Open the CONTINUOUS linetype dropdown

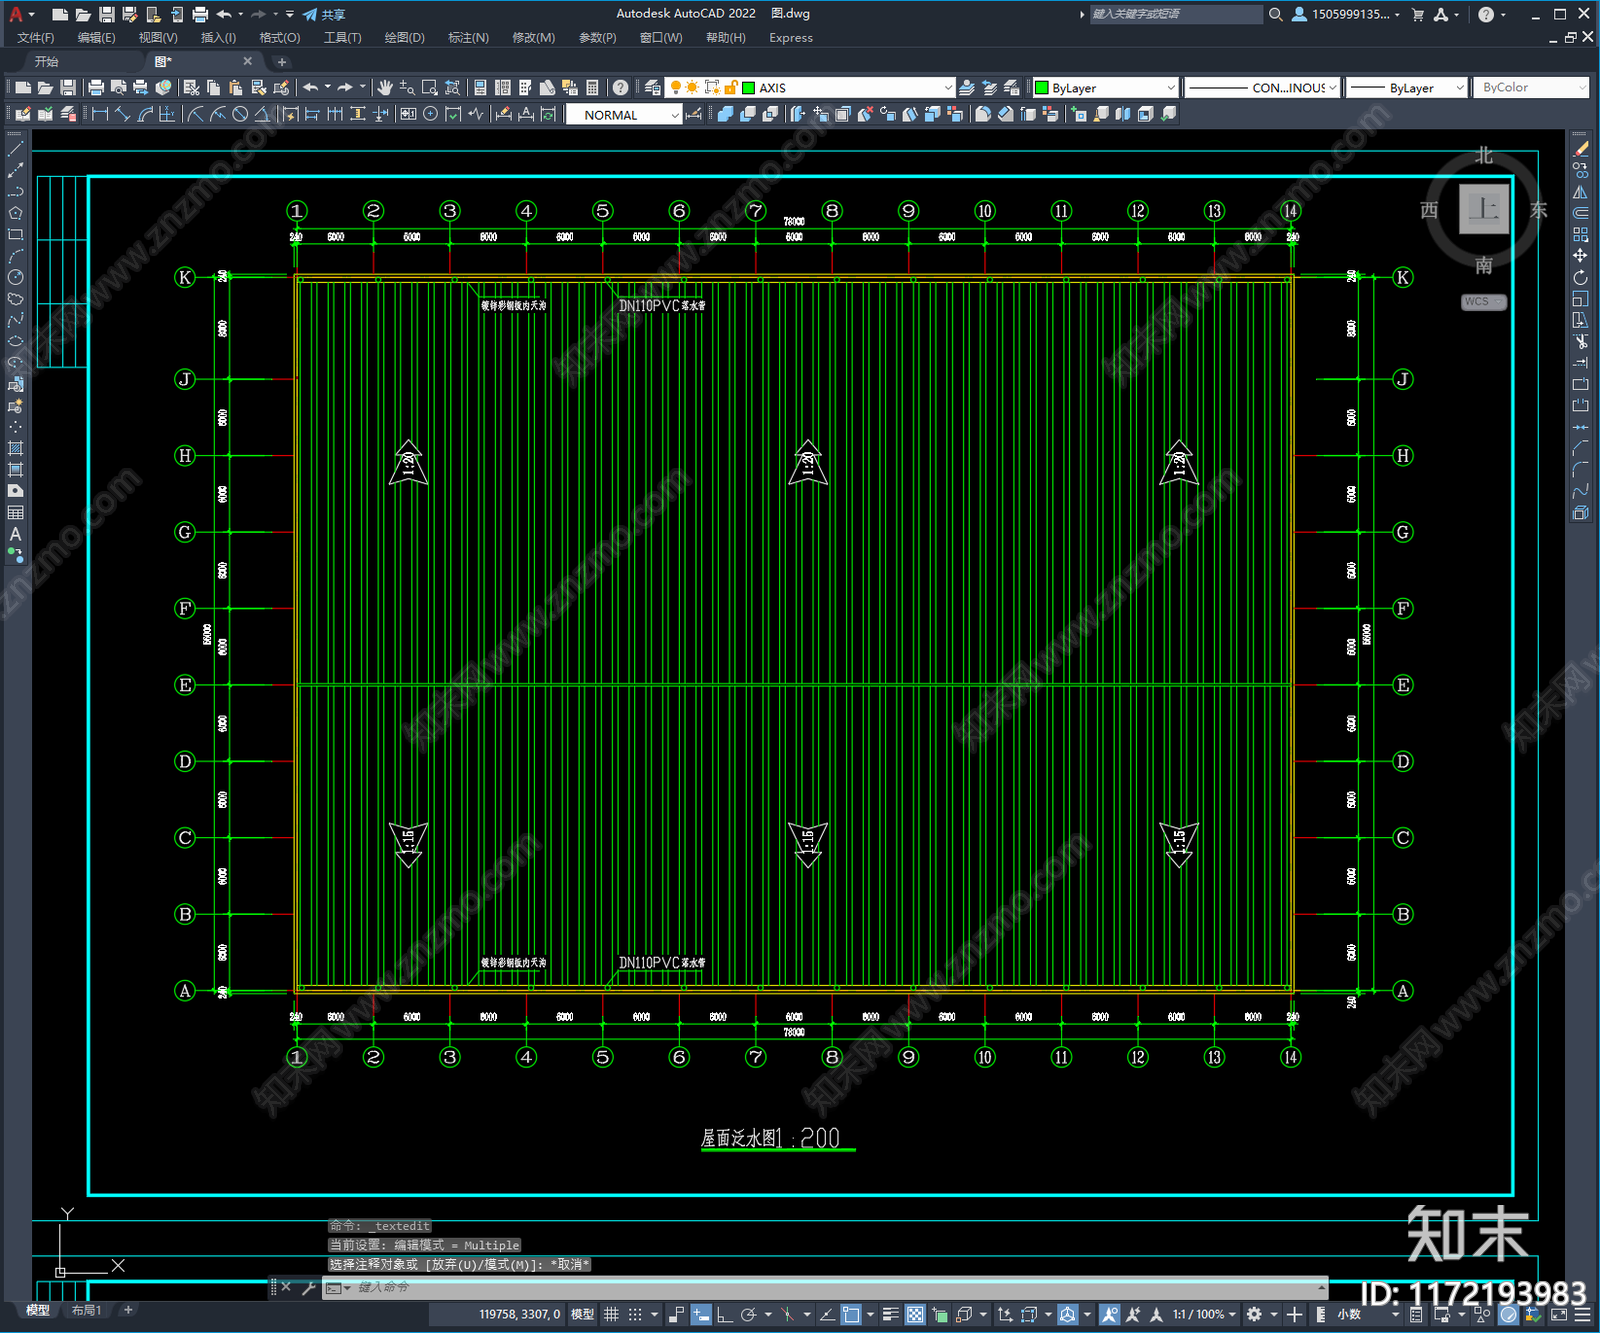point(1262,88)
